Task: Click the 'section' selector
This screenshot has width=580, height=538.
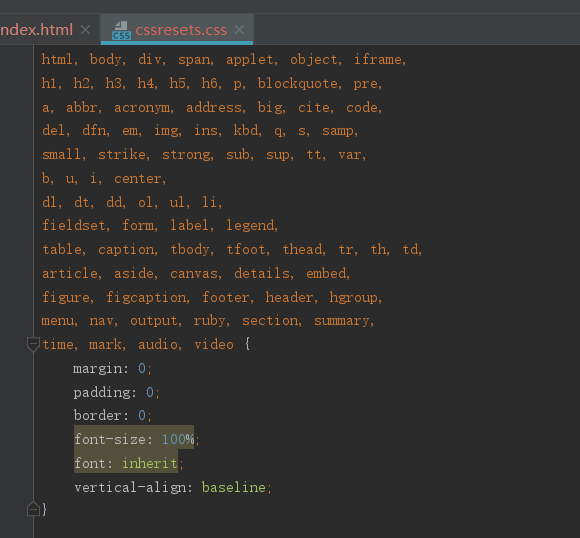Action: tap(270, 321)
